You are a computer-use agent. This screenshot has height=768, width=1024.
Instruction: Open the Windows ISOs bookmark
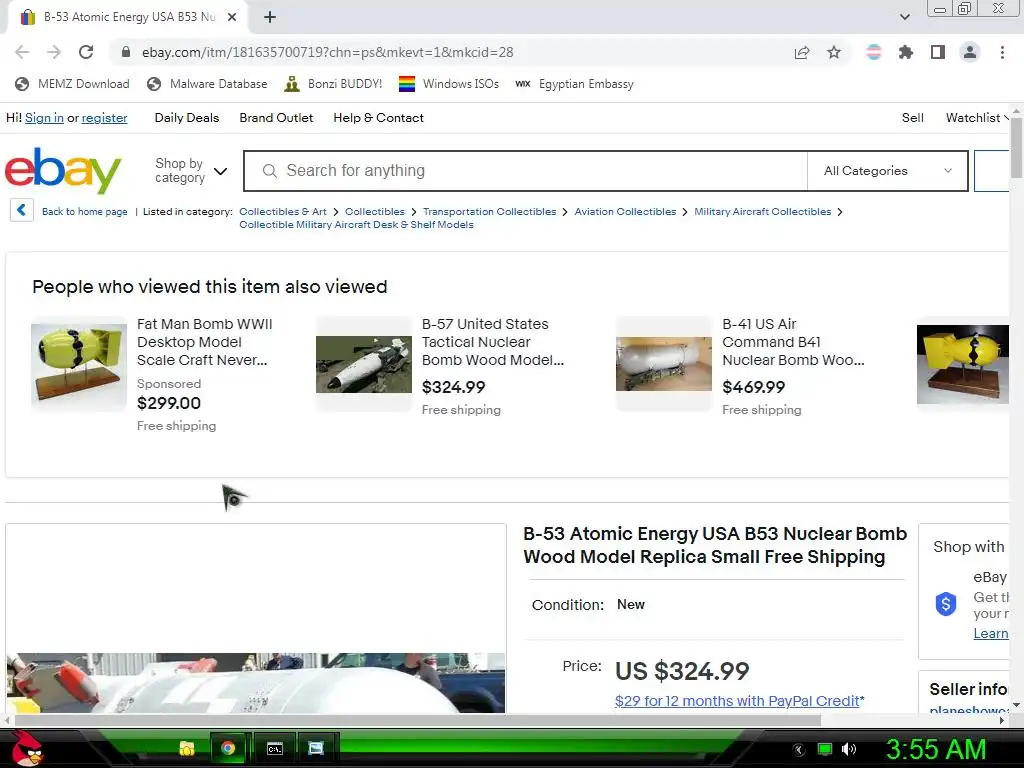click(449, 84)
